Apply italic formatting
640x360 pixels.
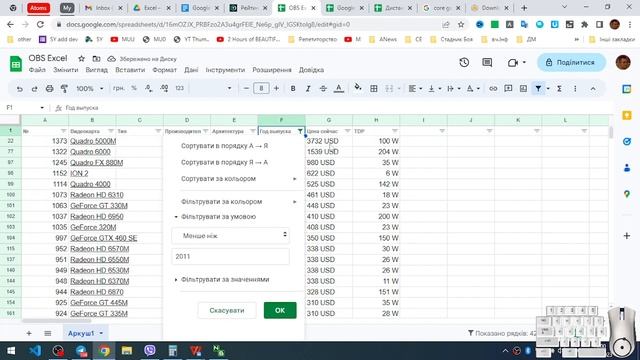308,89
